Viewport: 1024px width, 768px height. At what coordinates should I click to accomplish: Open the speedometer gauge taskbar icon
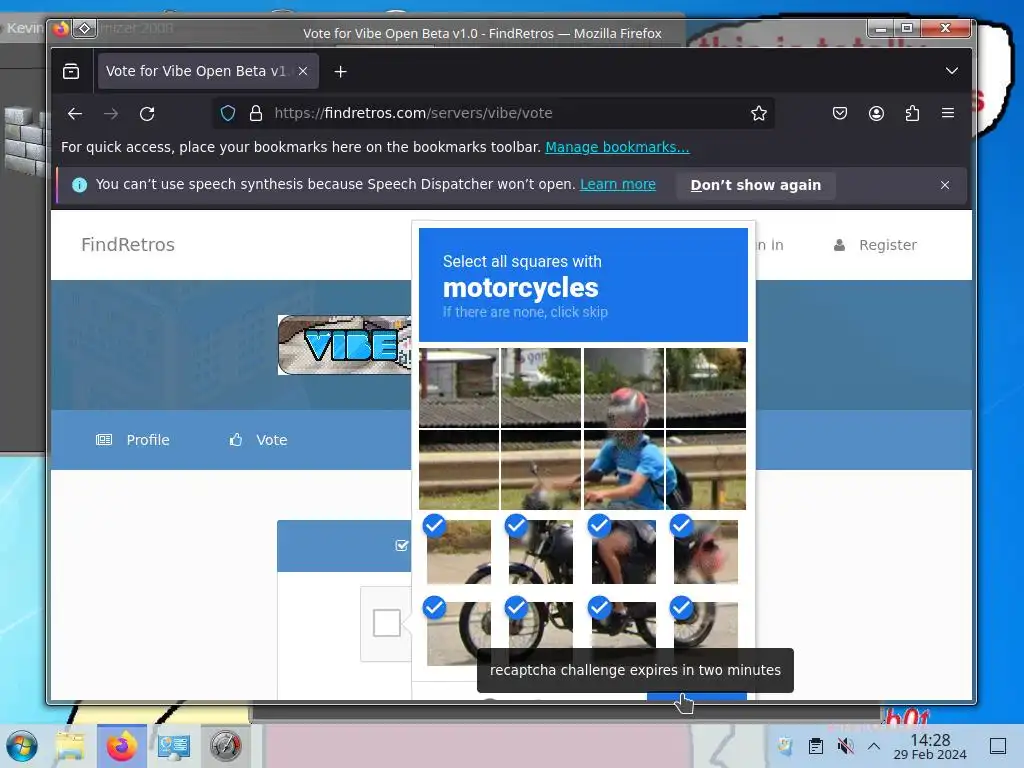tap(225, 746)
